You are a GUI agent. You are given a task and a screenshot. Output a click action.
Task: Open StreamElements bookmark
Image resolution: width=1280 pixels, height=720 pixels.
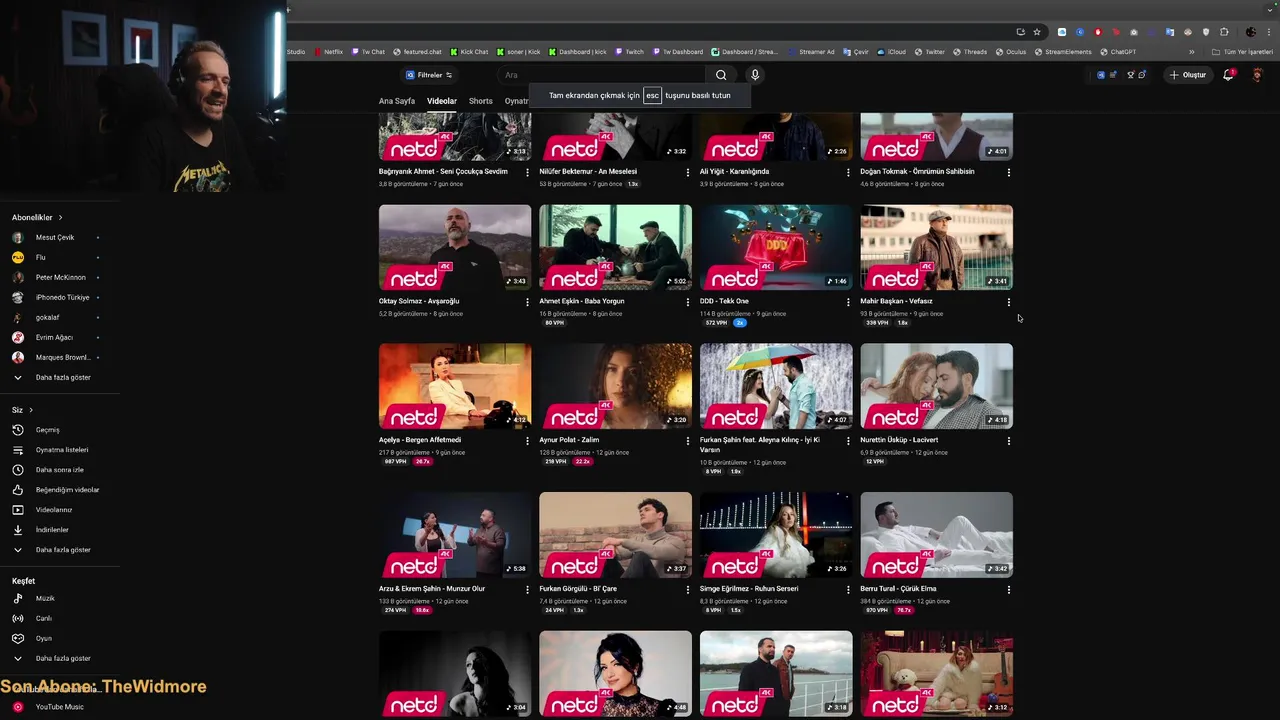[1063, 52]
